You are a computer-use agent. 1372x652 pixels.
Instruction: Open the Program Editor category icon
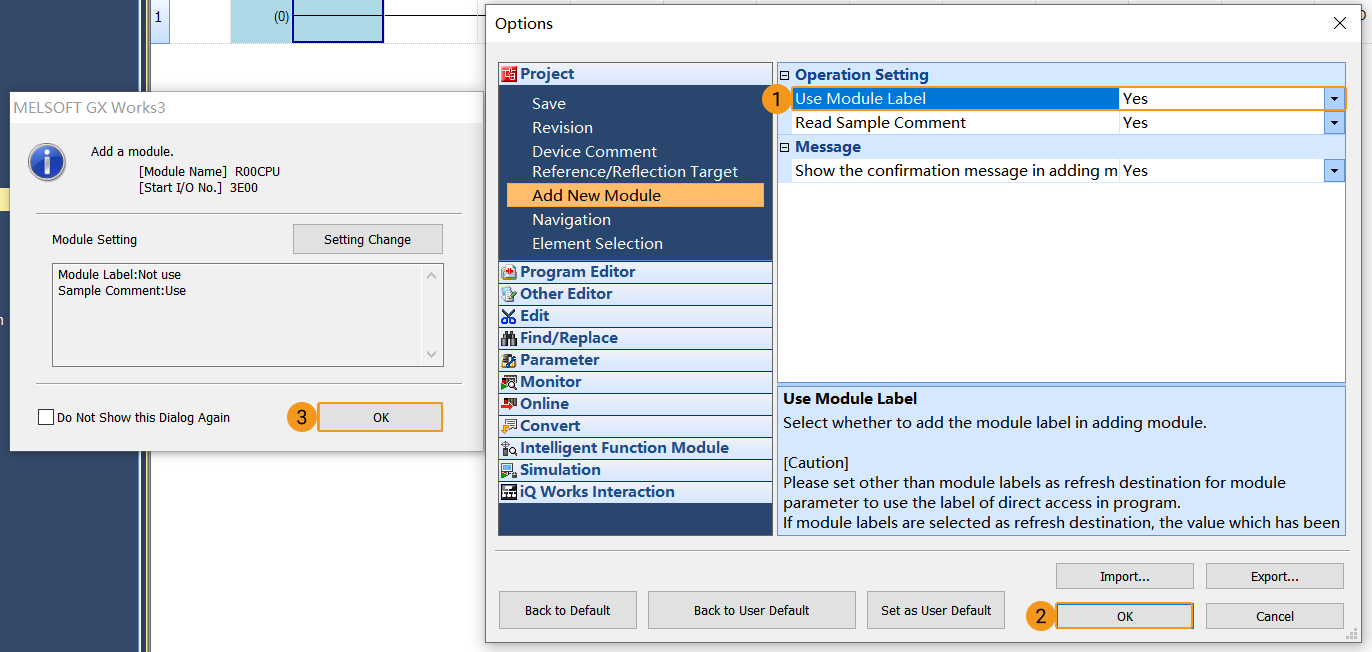(x=509, y=272)
